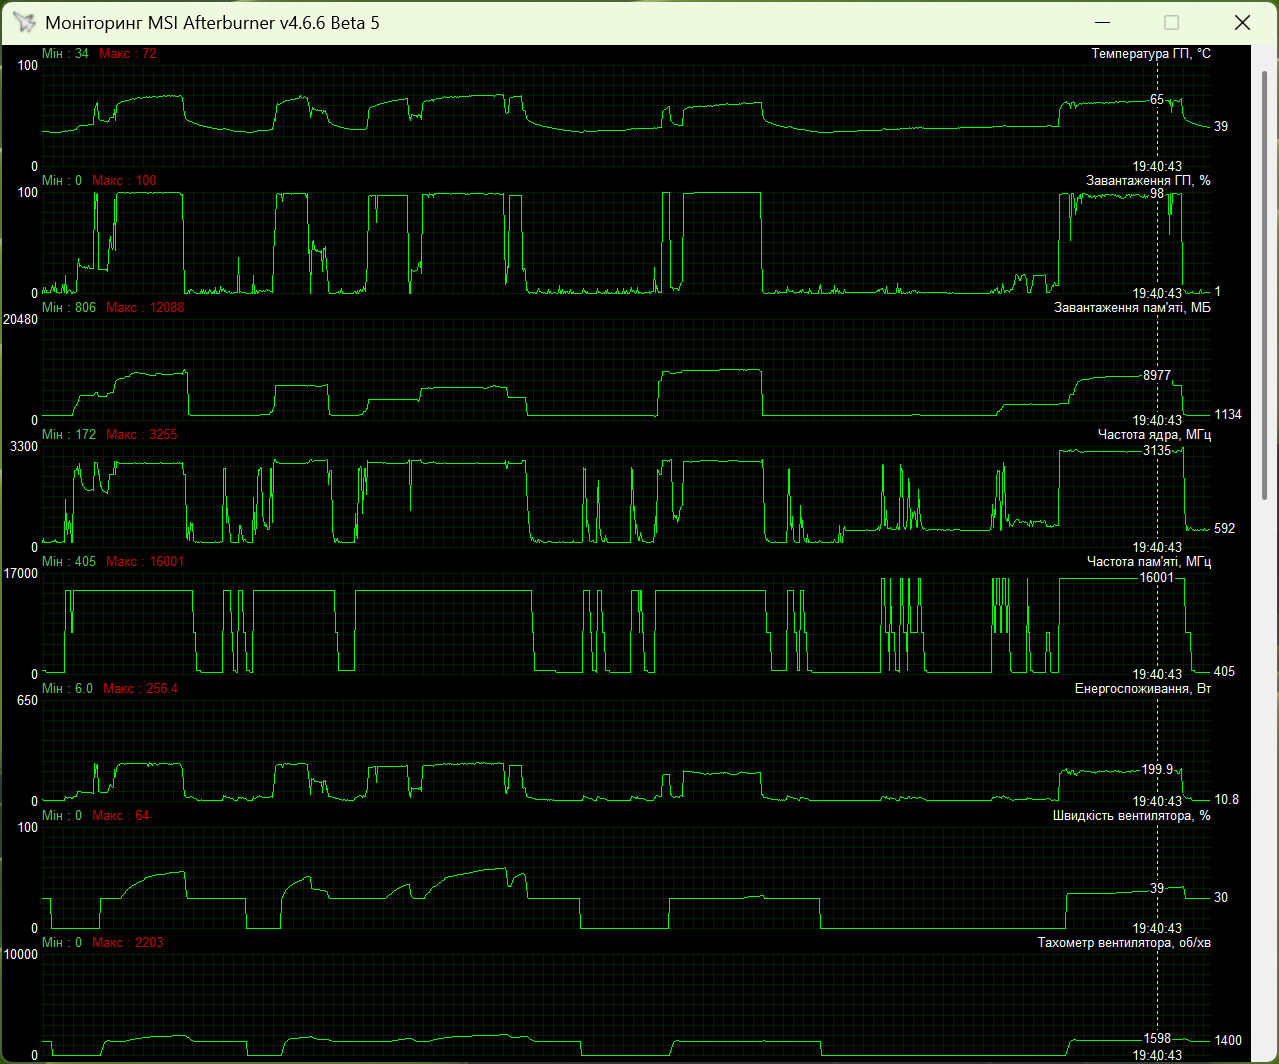Click the current fan speed reading 30
Screen dimensions: 1279x1064
[x=1221, y=897]
